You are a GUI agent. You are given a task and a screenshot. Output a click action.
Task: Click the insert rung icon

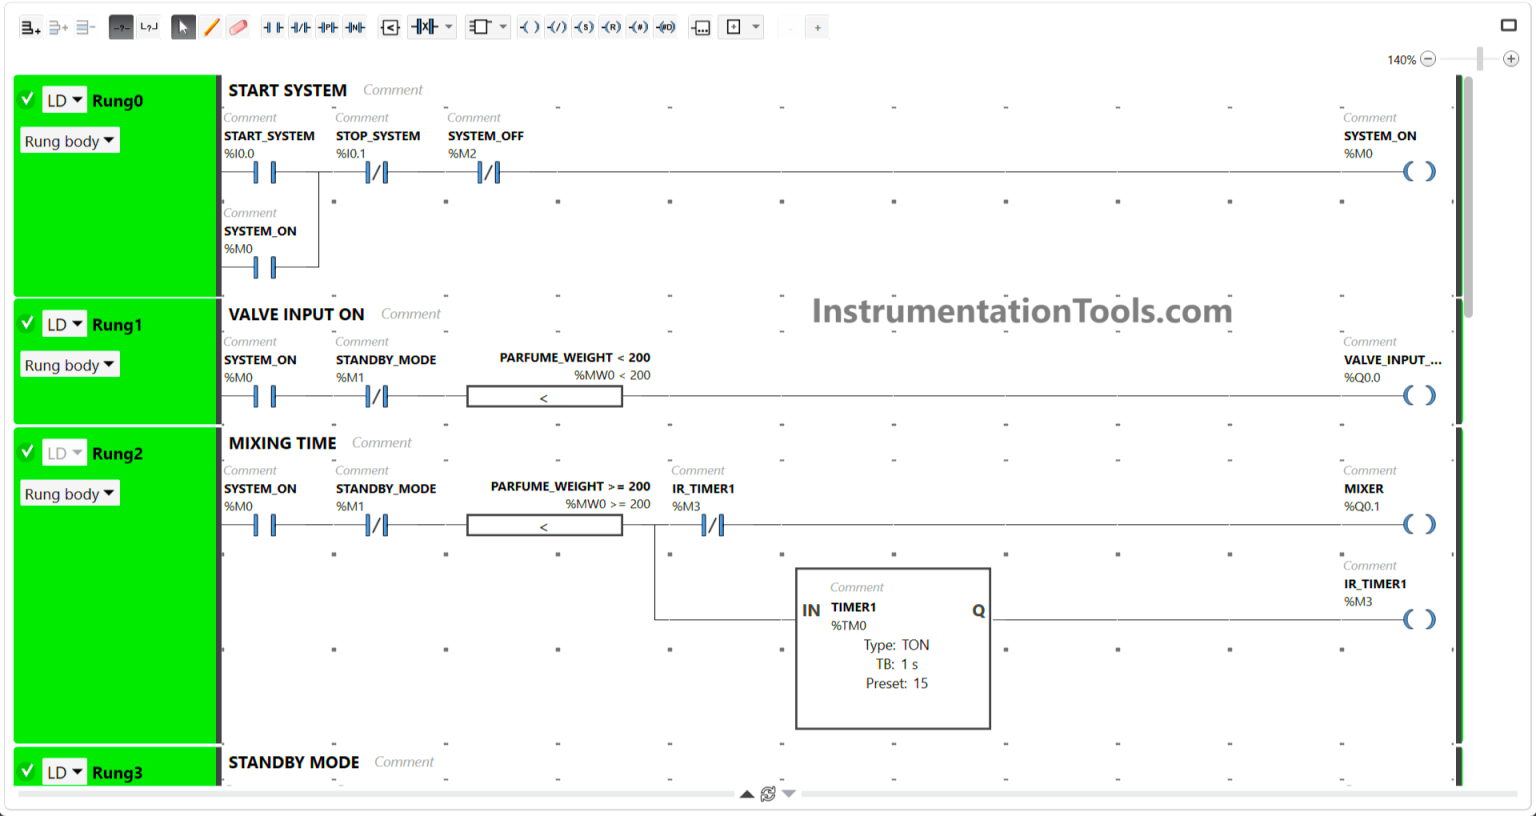tap(58, 28)
